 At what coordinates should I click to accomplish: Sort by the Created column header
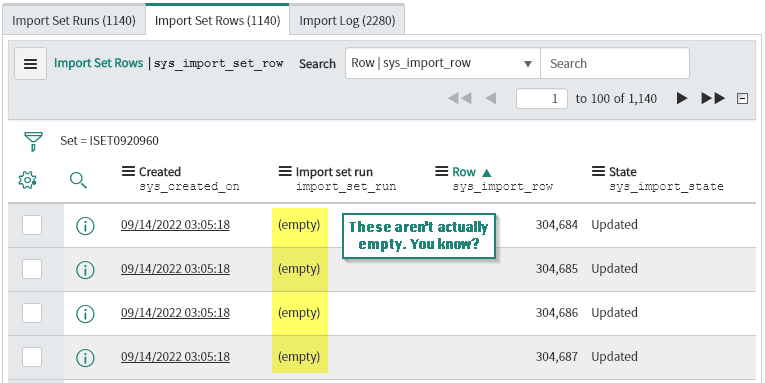160,172
